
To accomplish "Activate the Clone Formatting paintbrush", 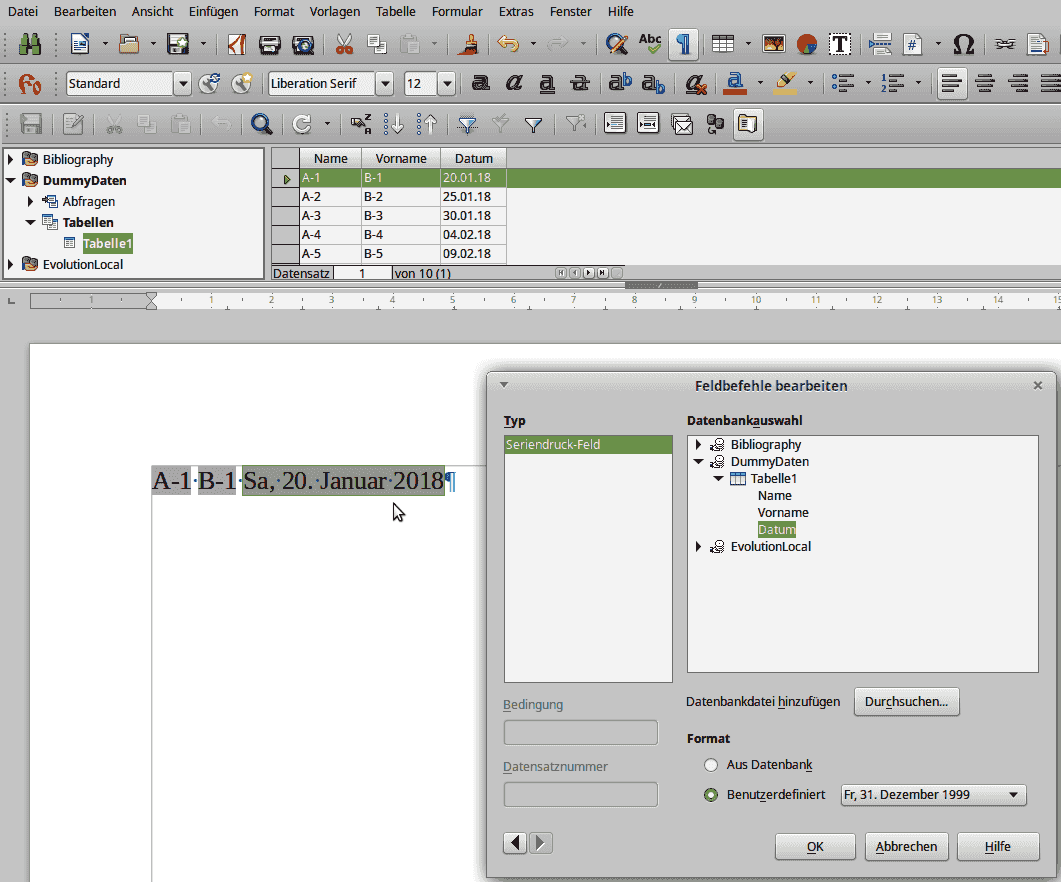I will tap(468, 45).
